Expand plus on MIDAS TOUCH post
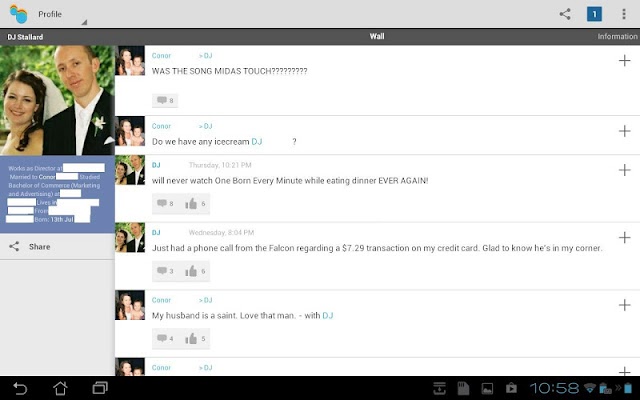640x400 pixels. pyautogui.click(x=624, y=60)
